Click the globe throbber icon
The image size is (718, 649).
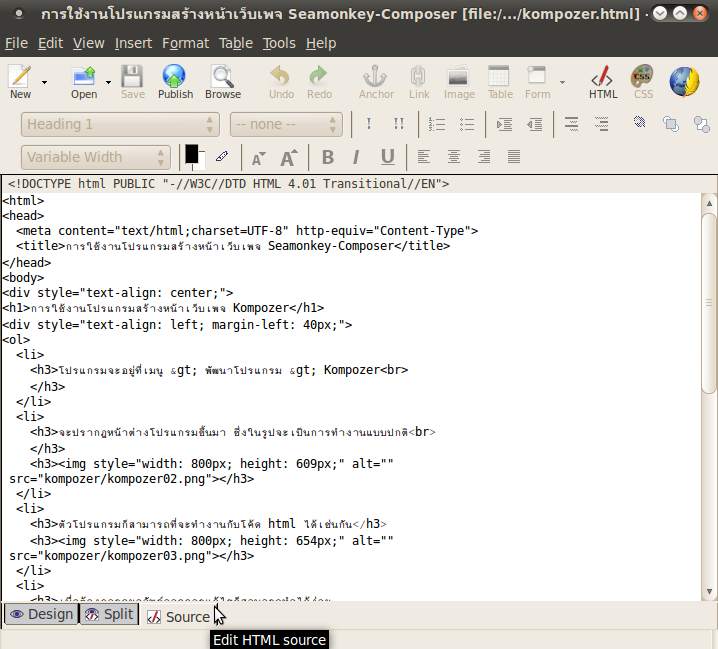click(x=685, y=82)
